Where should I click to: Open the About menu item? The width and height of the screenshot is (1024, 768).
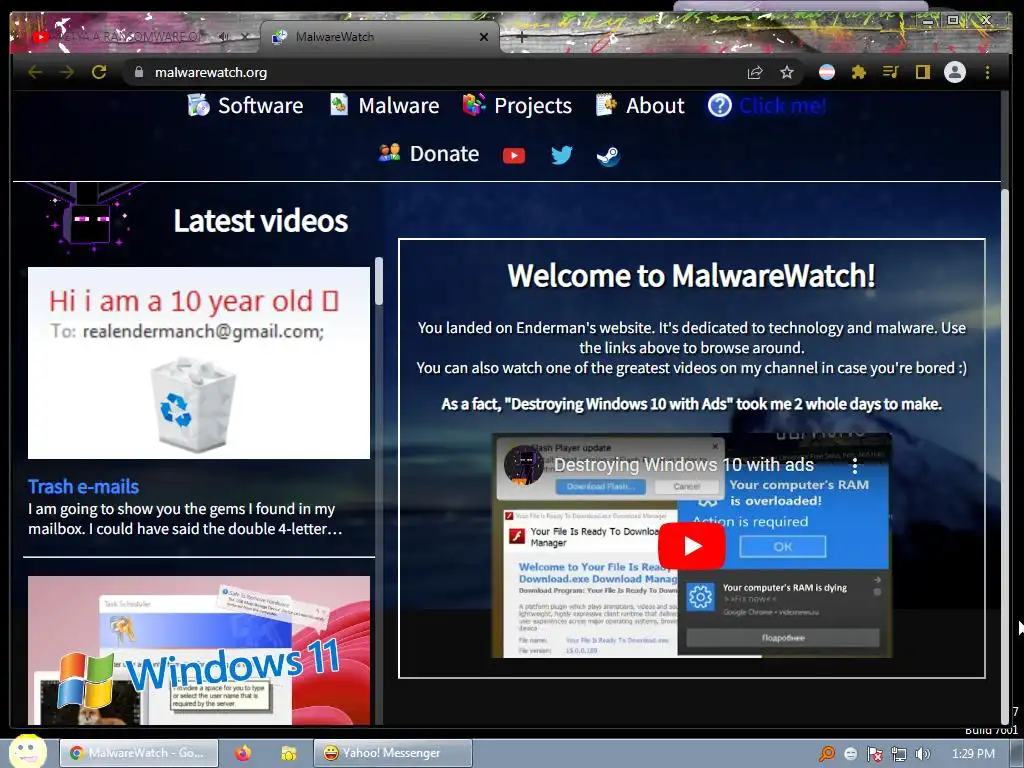tap(640, 106)
